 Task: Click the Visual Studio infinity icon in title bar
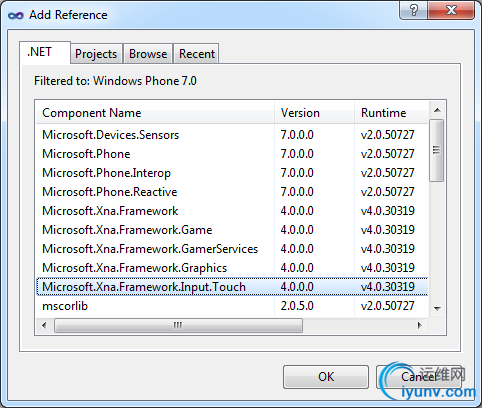pos(16,15)
